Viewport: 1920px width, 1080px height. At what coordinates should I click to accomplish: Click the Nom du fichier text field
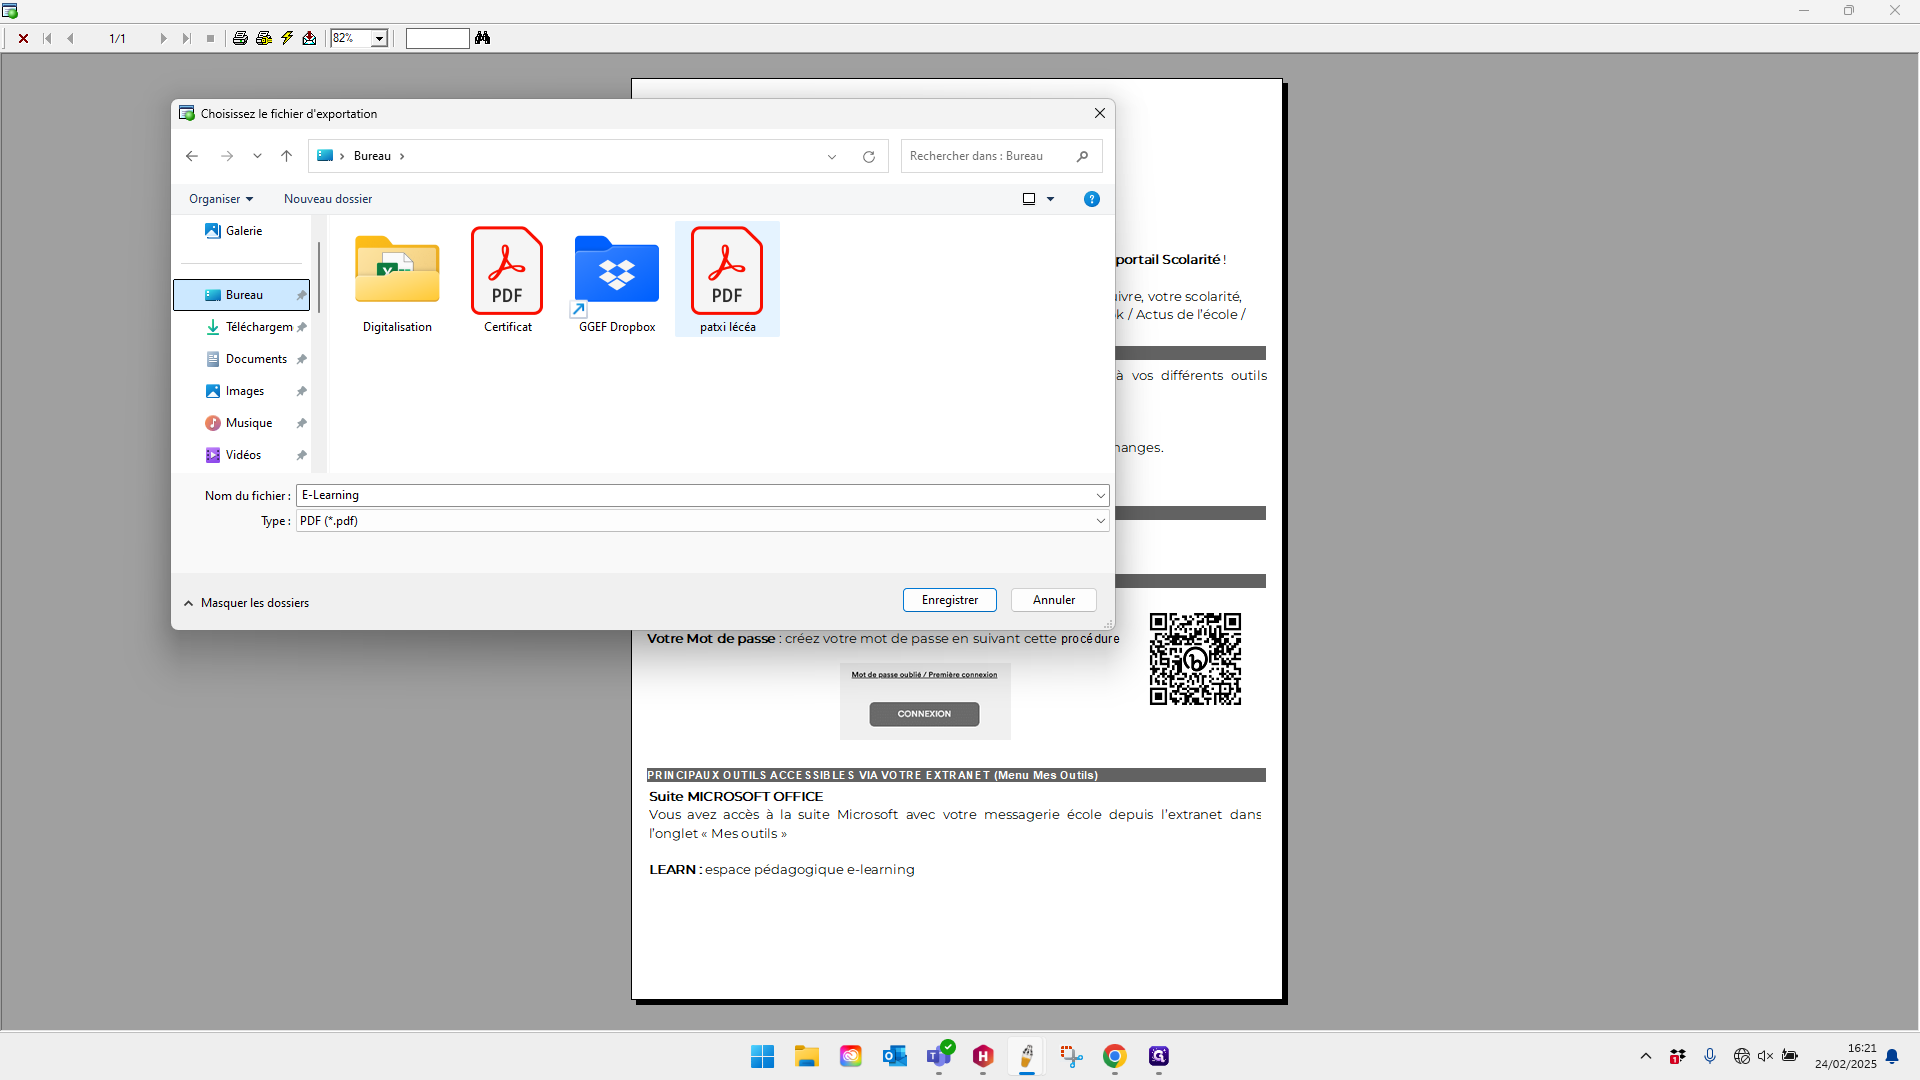694,495
